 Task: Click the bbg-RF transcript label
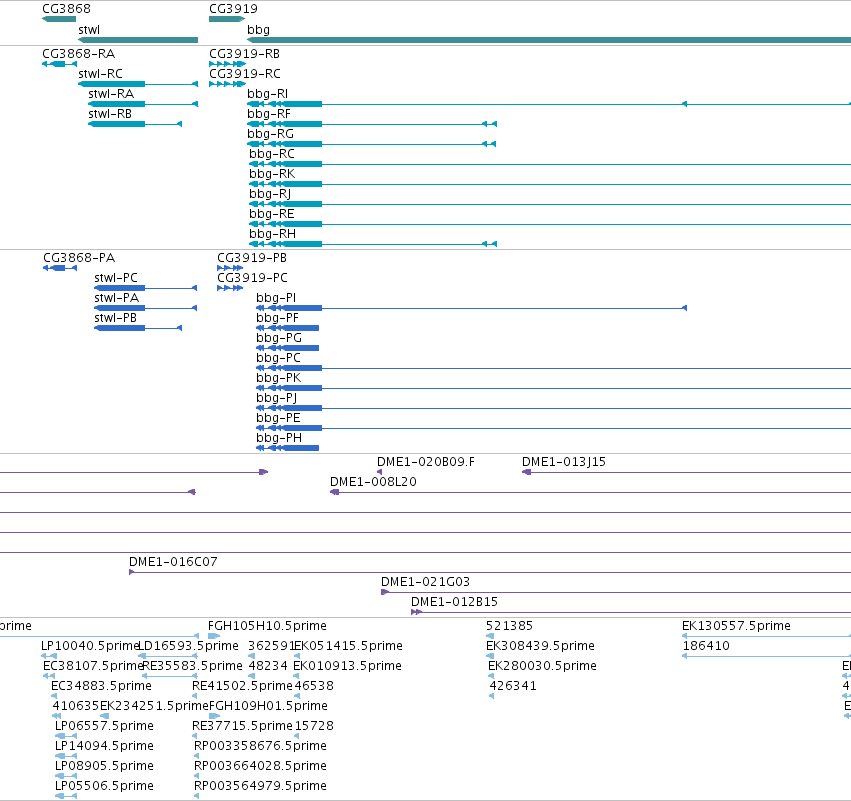(x=269, y=114)
